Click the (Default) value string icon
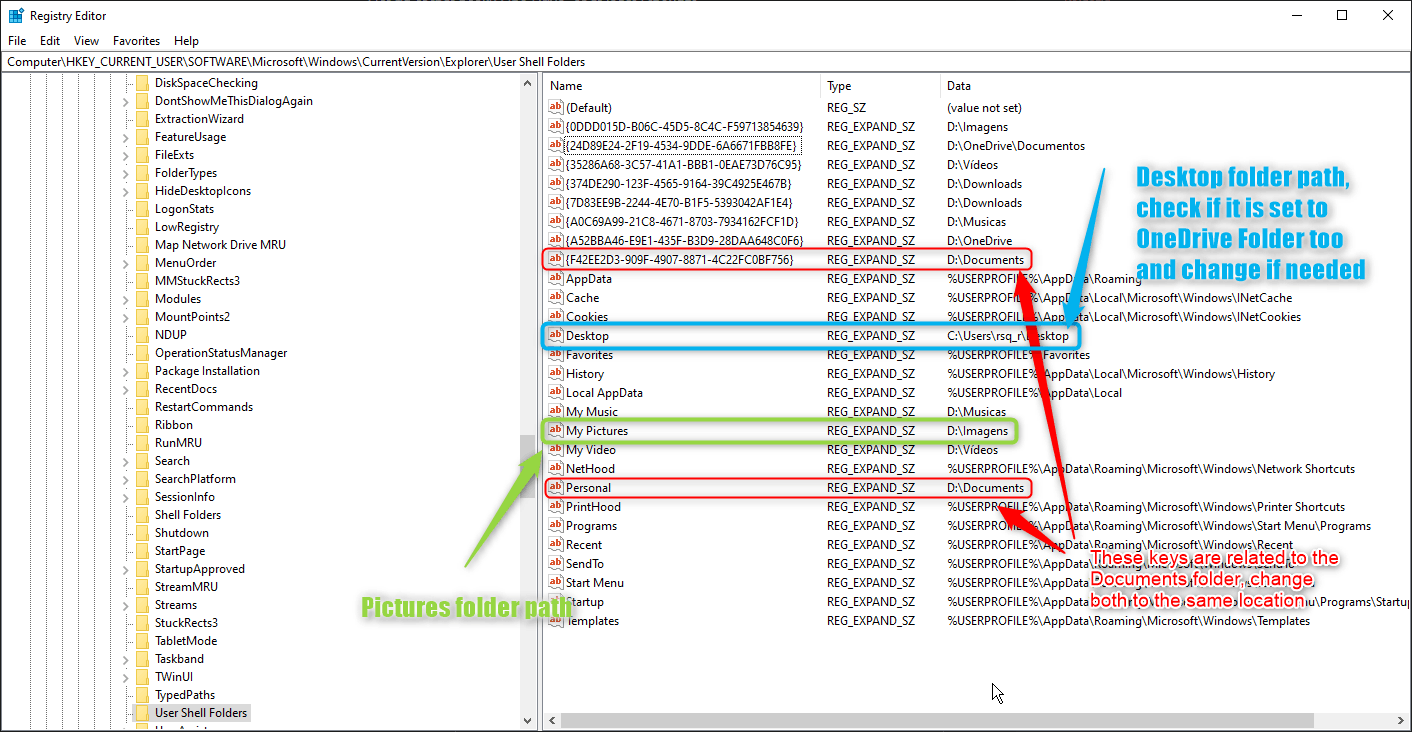The image size is (1412, 732). (x=556, y=107)
